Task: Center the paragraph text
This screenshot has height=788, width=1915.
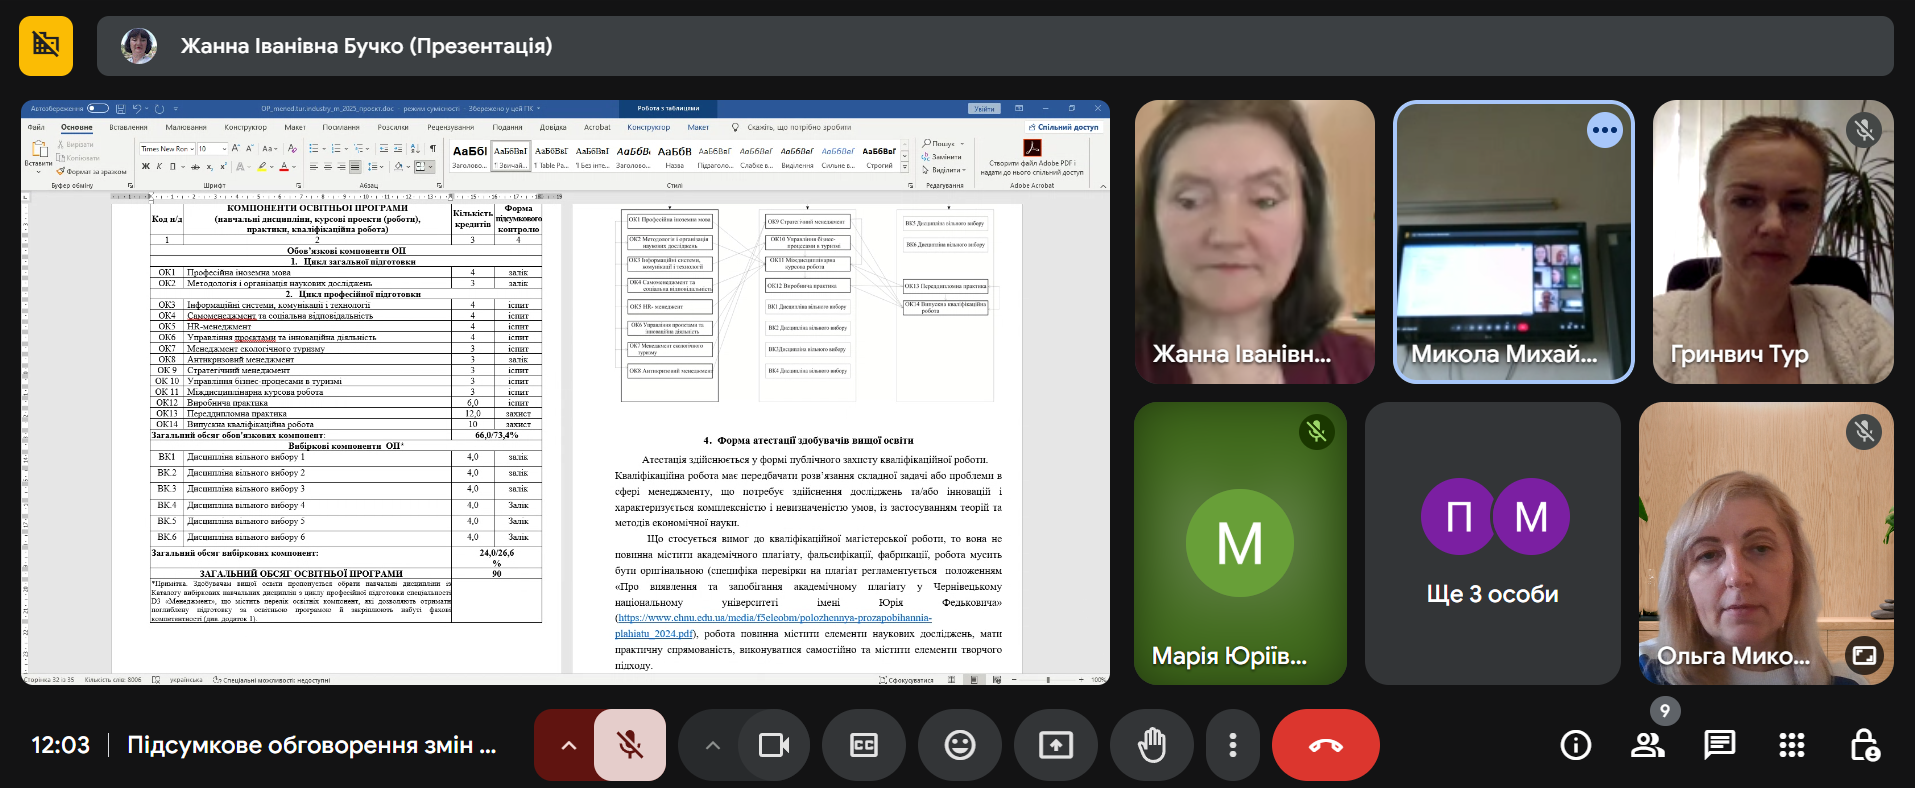Action: (x=327, y=167)
